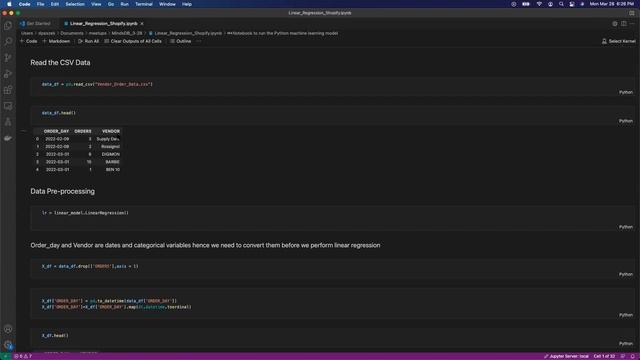Screen dimensions: 640x360
Task: Open the Terminal menu
Action: pyautogui.click(x=144, y=4)
